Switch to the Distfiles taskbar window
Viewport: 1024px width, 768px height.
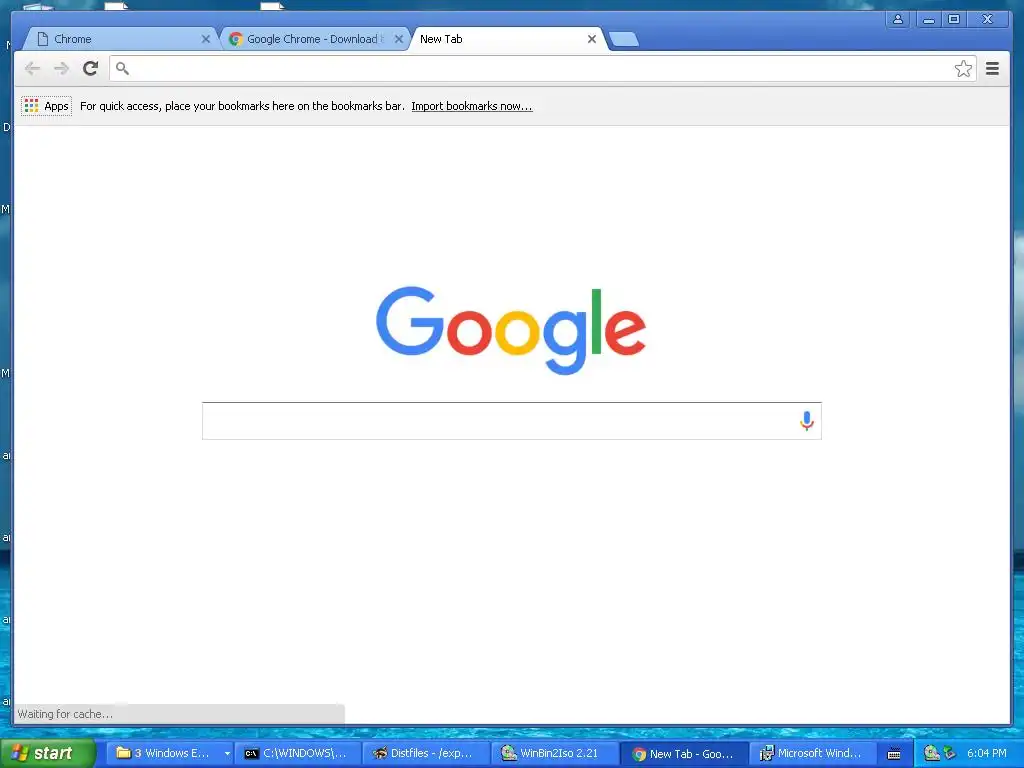click(427, 754)
